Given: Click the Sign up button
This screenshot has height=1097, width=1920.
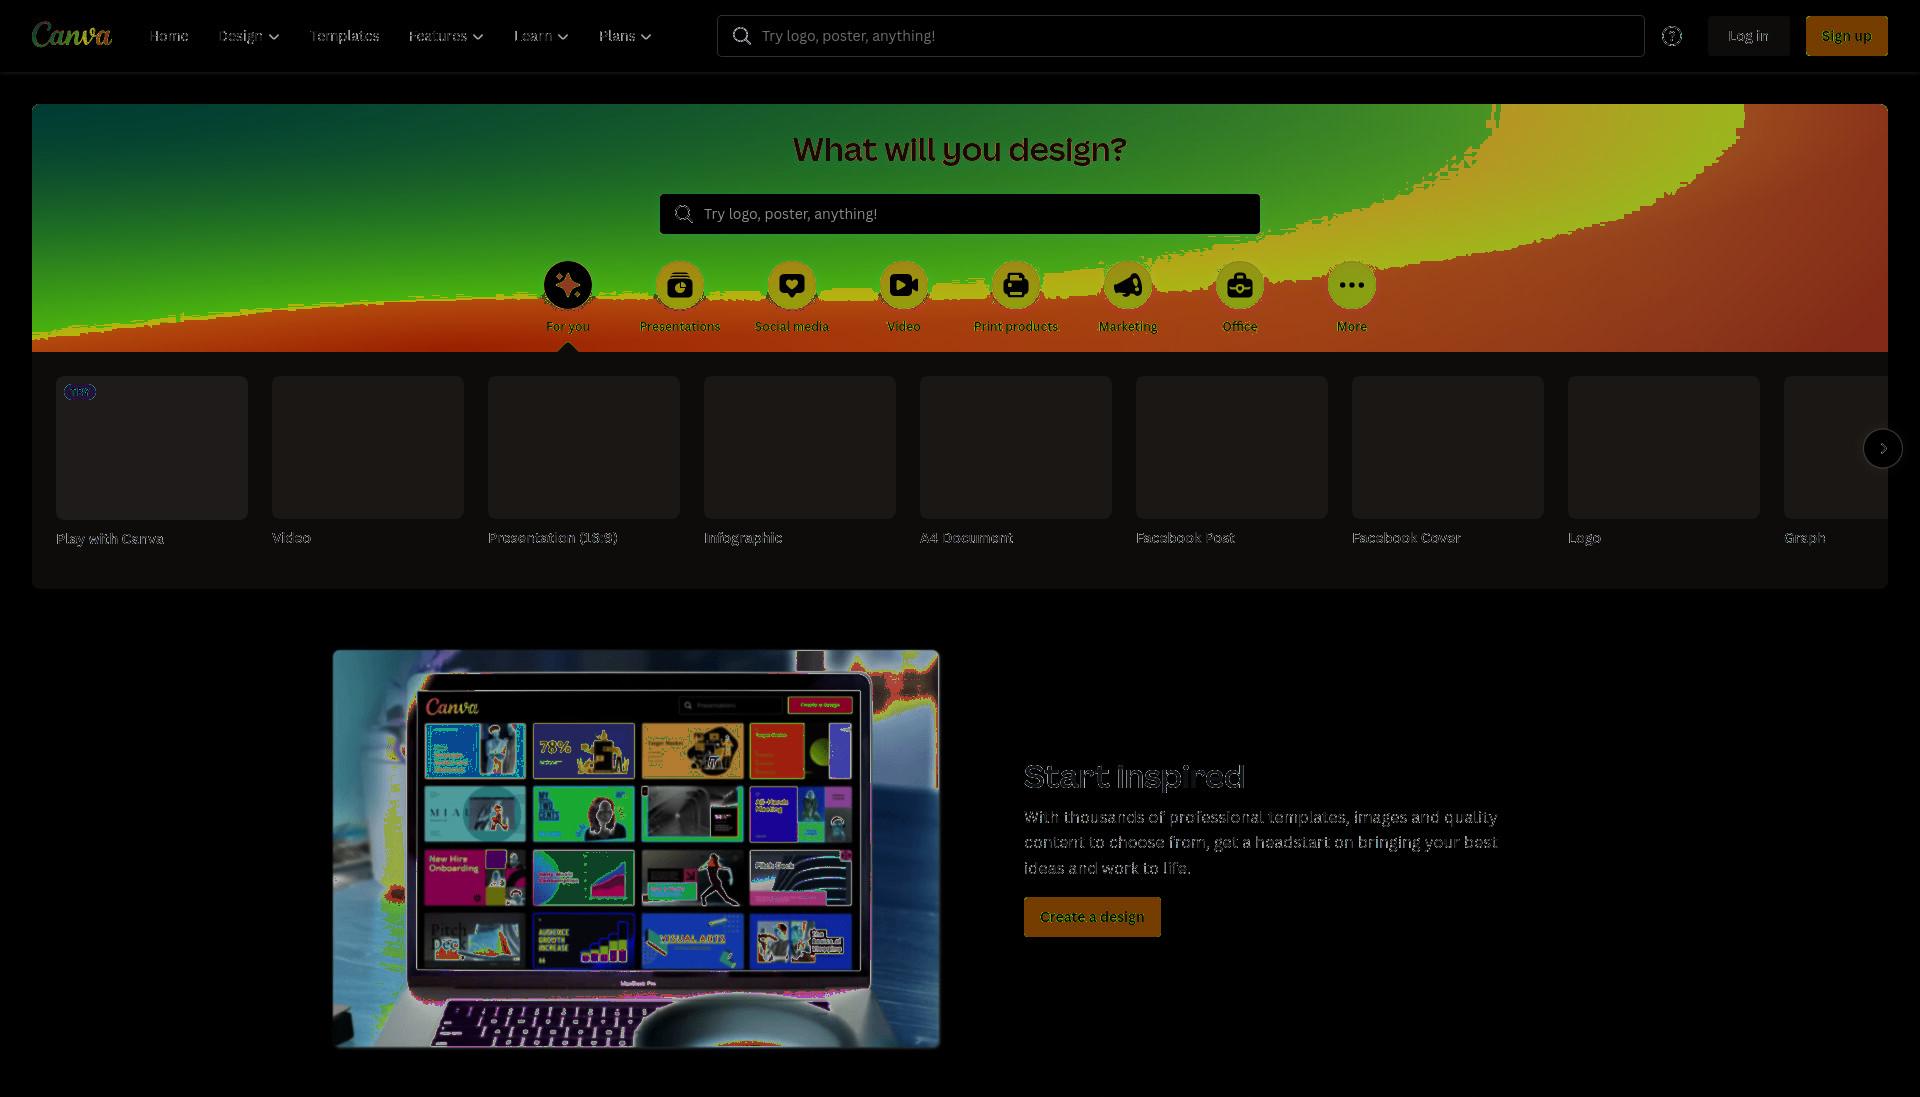Looking at the screenshot, I should pyautogui.click(x=1846, y=36).
